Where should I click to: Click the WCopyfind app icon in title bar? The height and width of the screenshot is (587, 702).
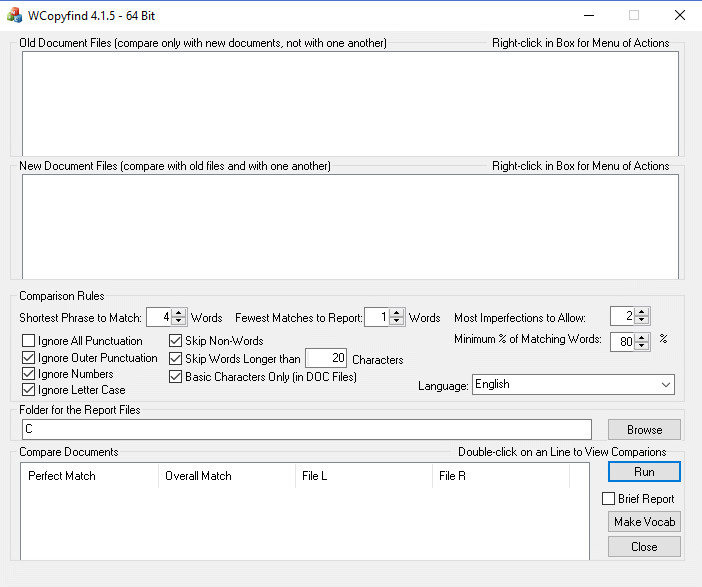pyautogui.click(x=14, y=15)
